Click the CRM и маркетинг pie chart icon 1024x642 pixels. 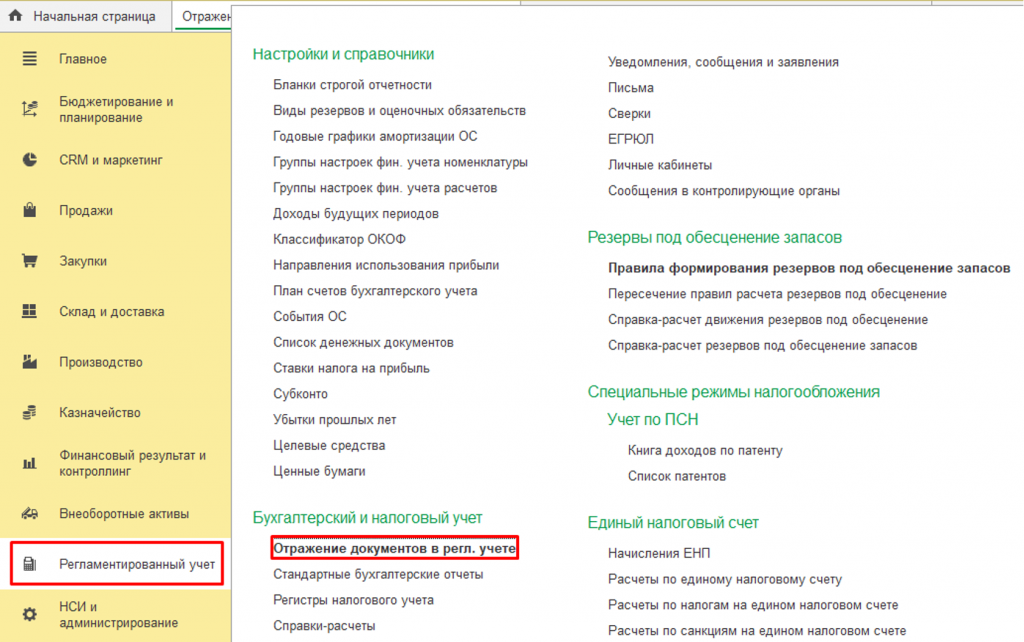point(29,160)
